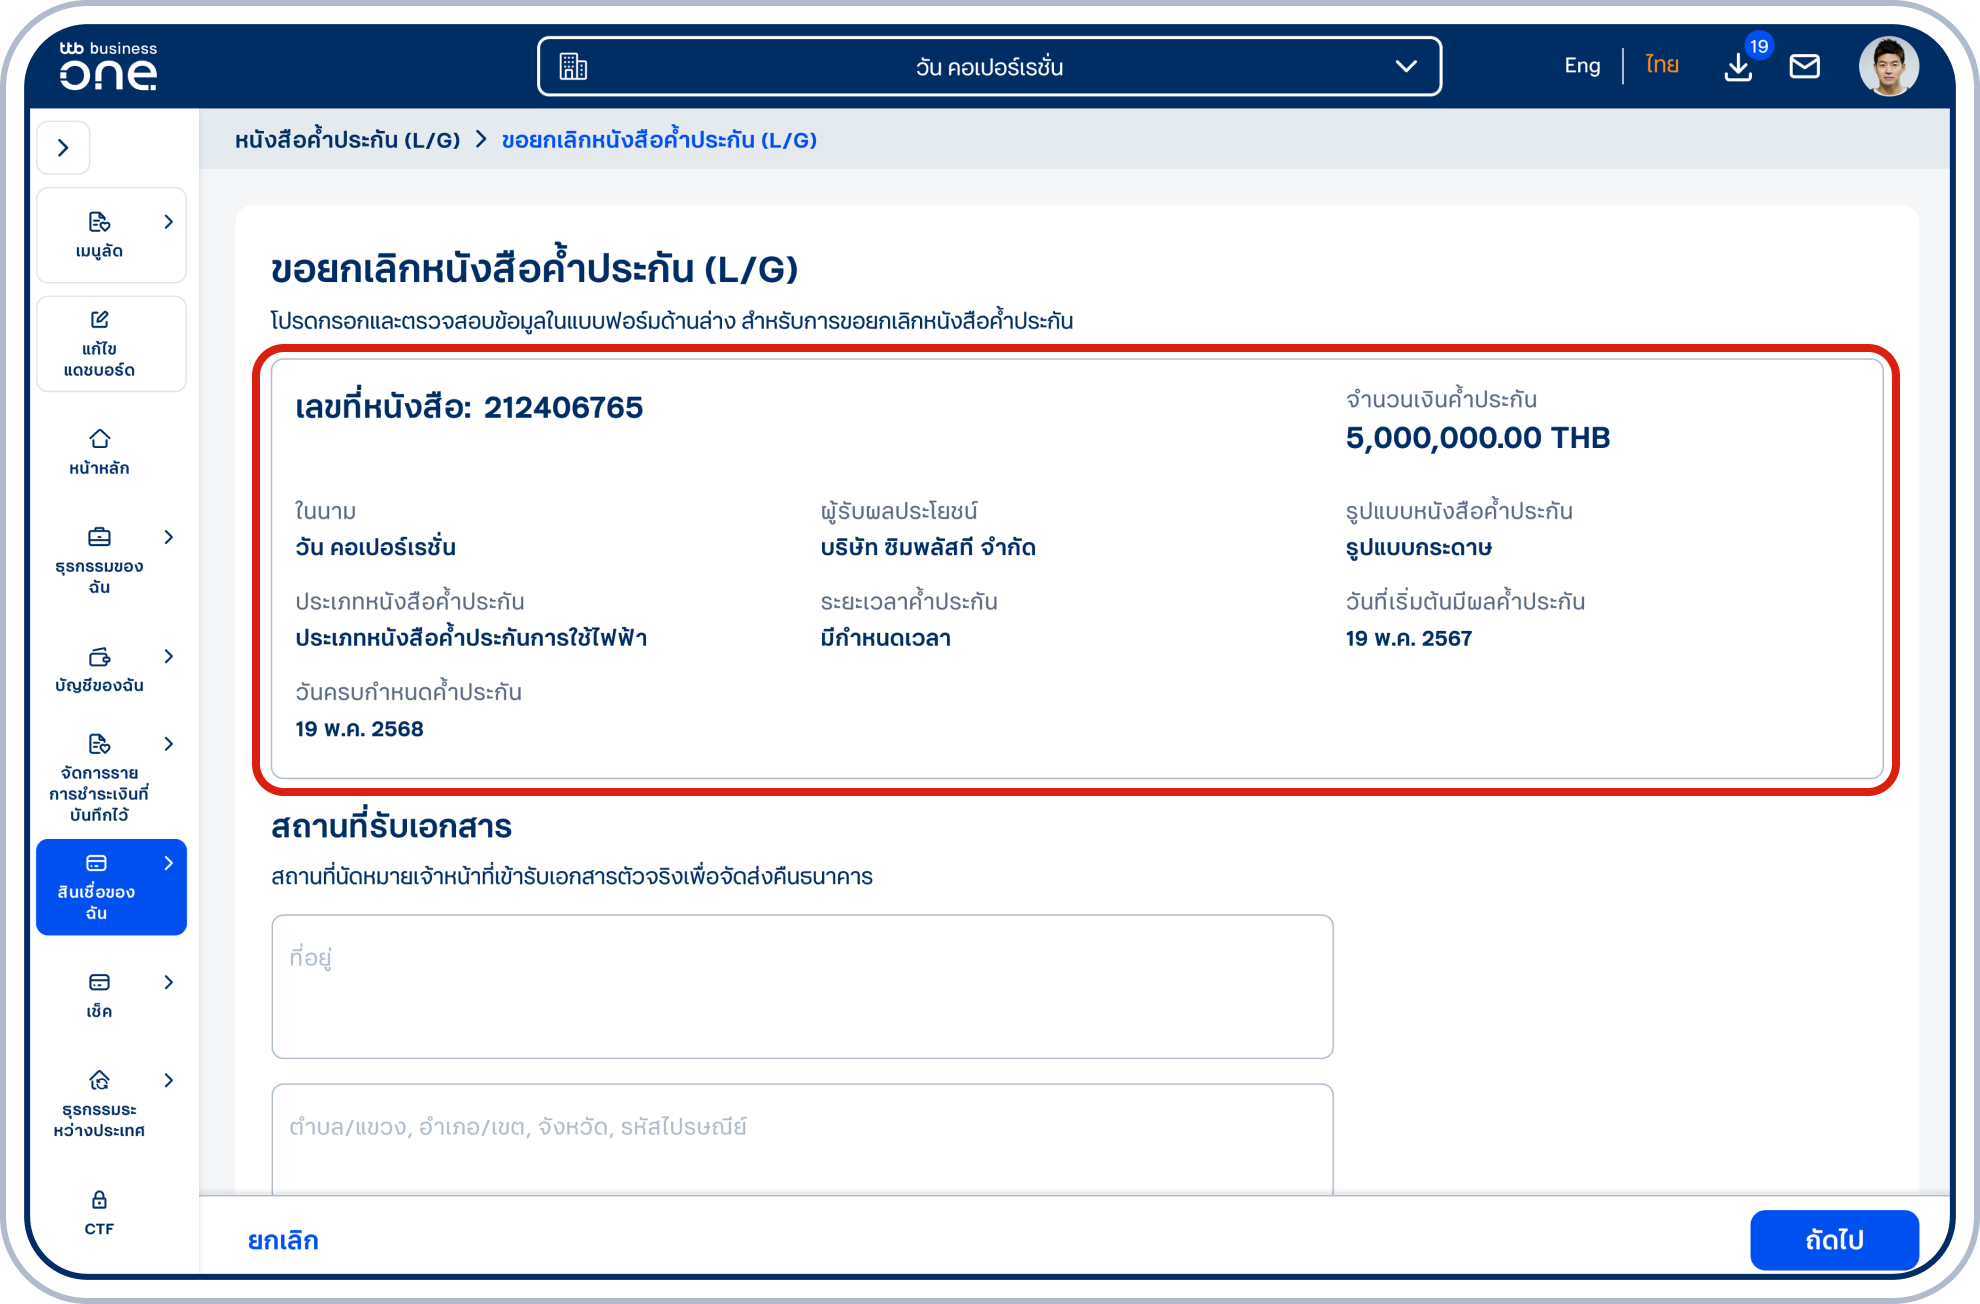Click the profile avatar in top bar

1889,66
